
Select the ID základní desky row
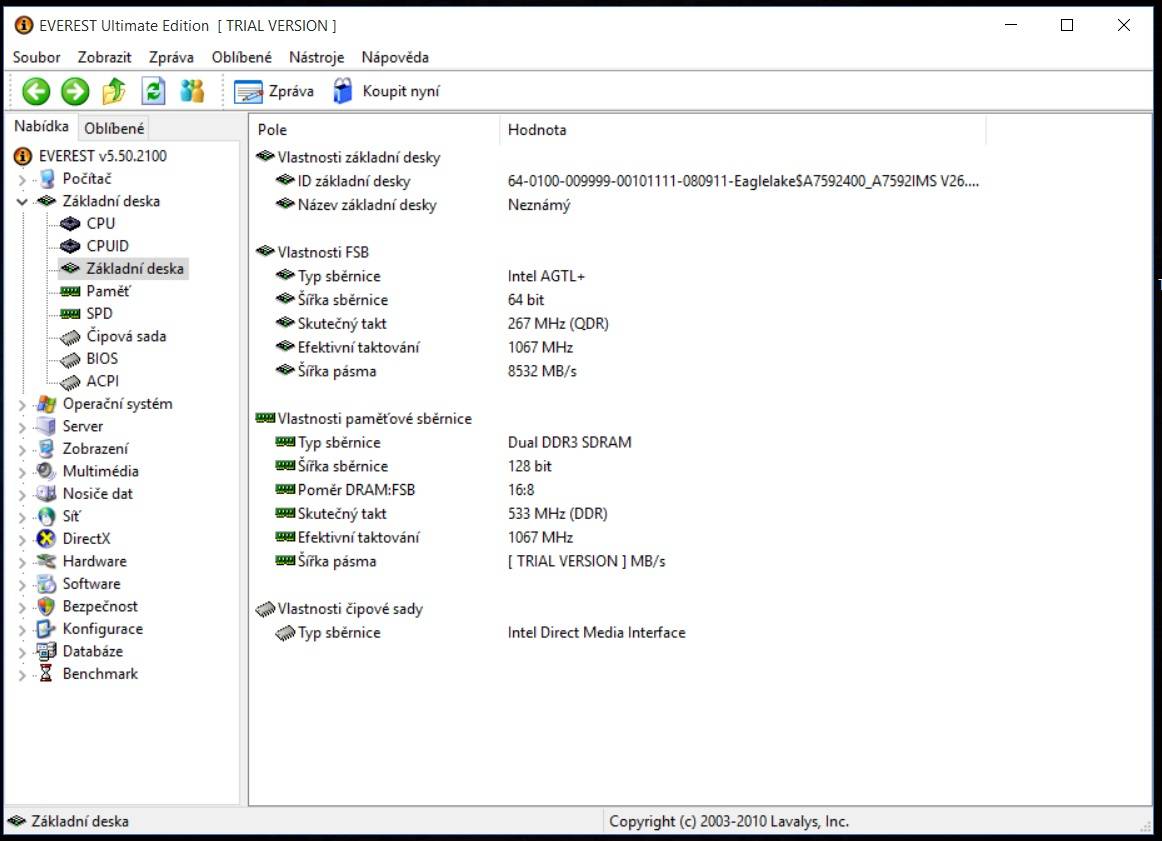point(618,182)
